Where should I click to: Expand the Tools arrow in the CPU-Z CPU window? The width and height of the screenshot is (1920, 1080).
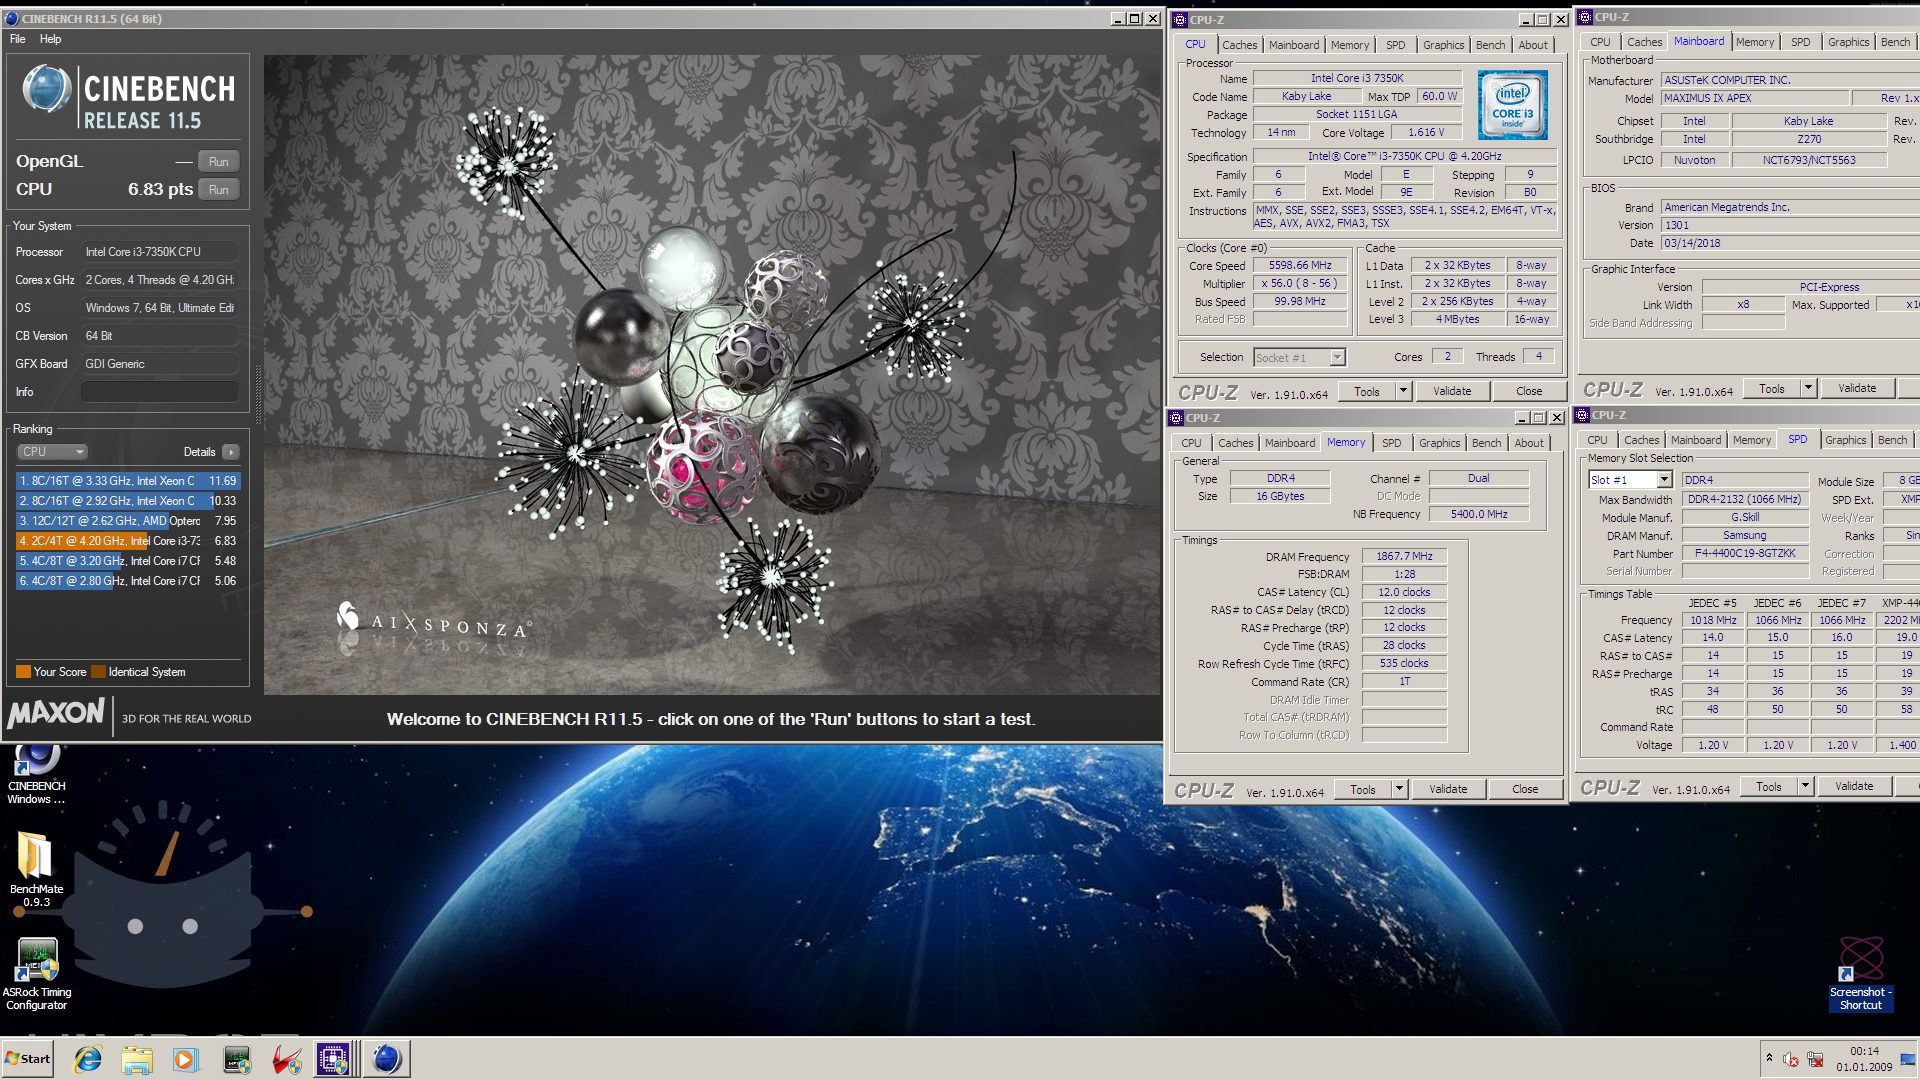click(1403, 391)
